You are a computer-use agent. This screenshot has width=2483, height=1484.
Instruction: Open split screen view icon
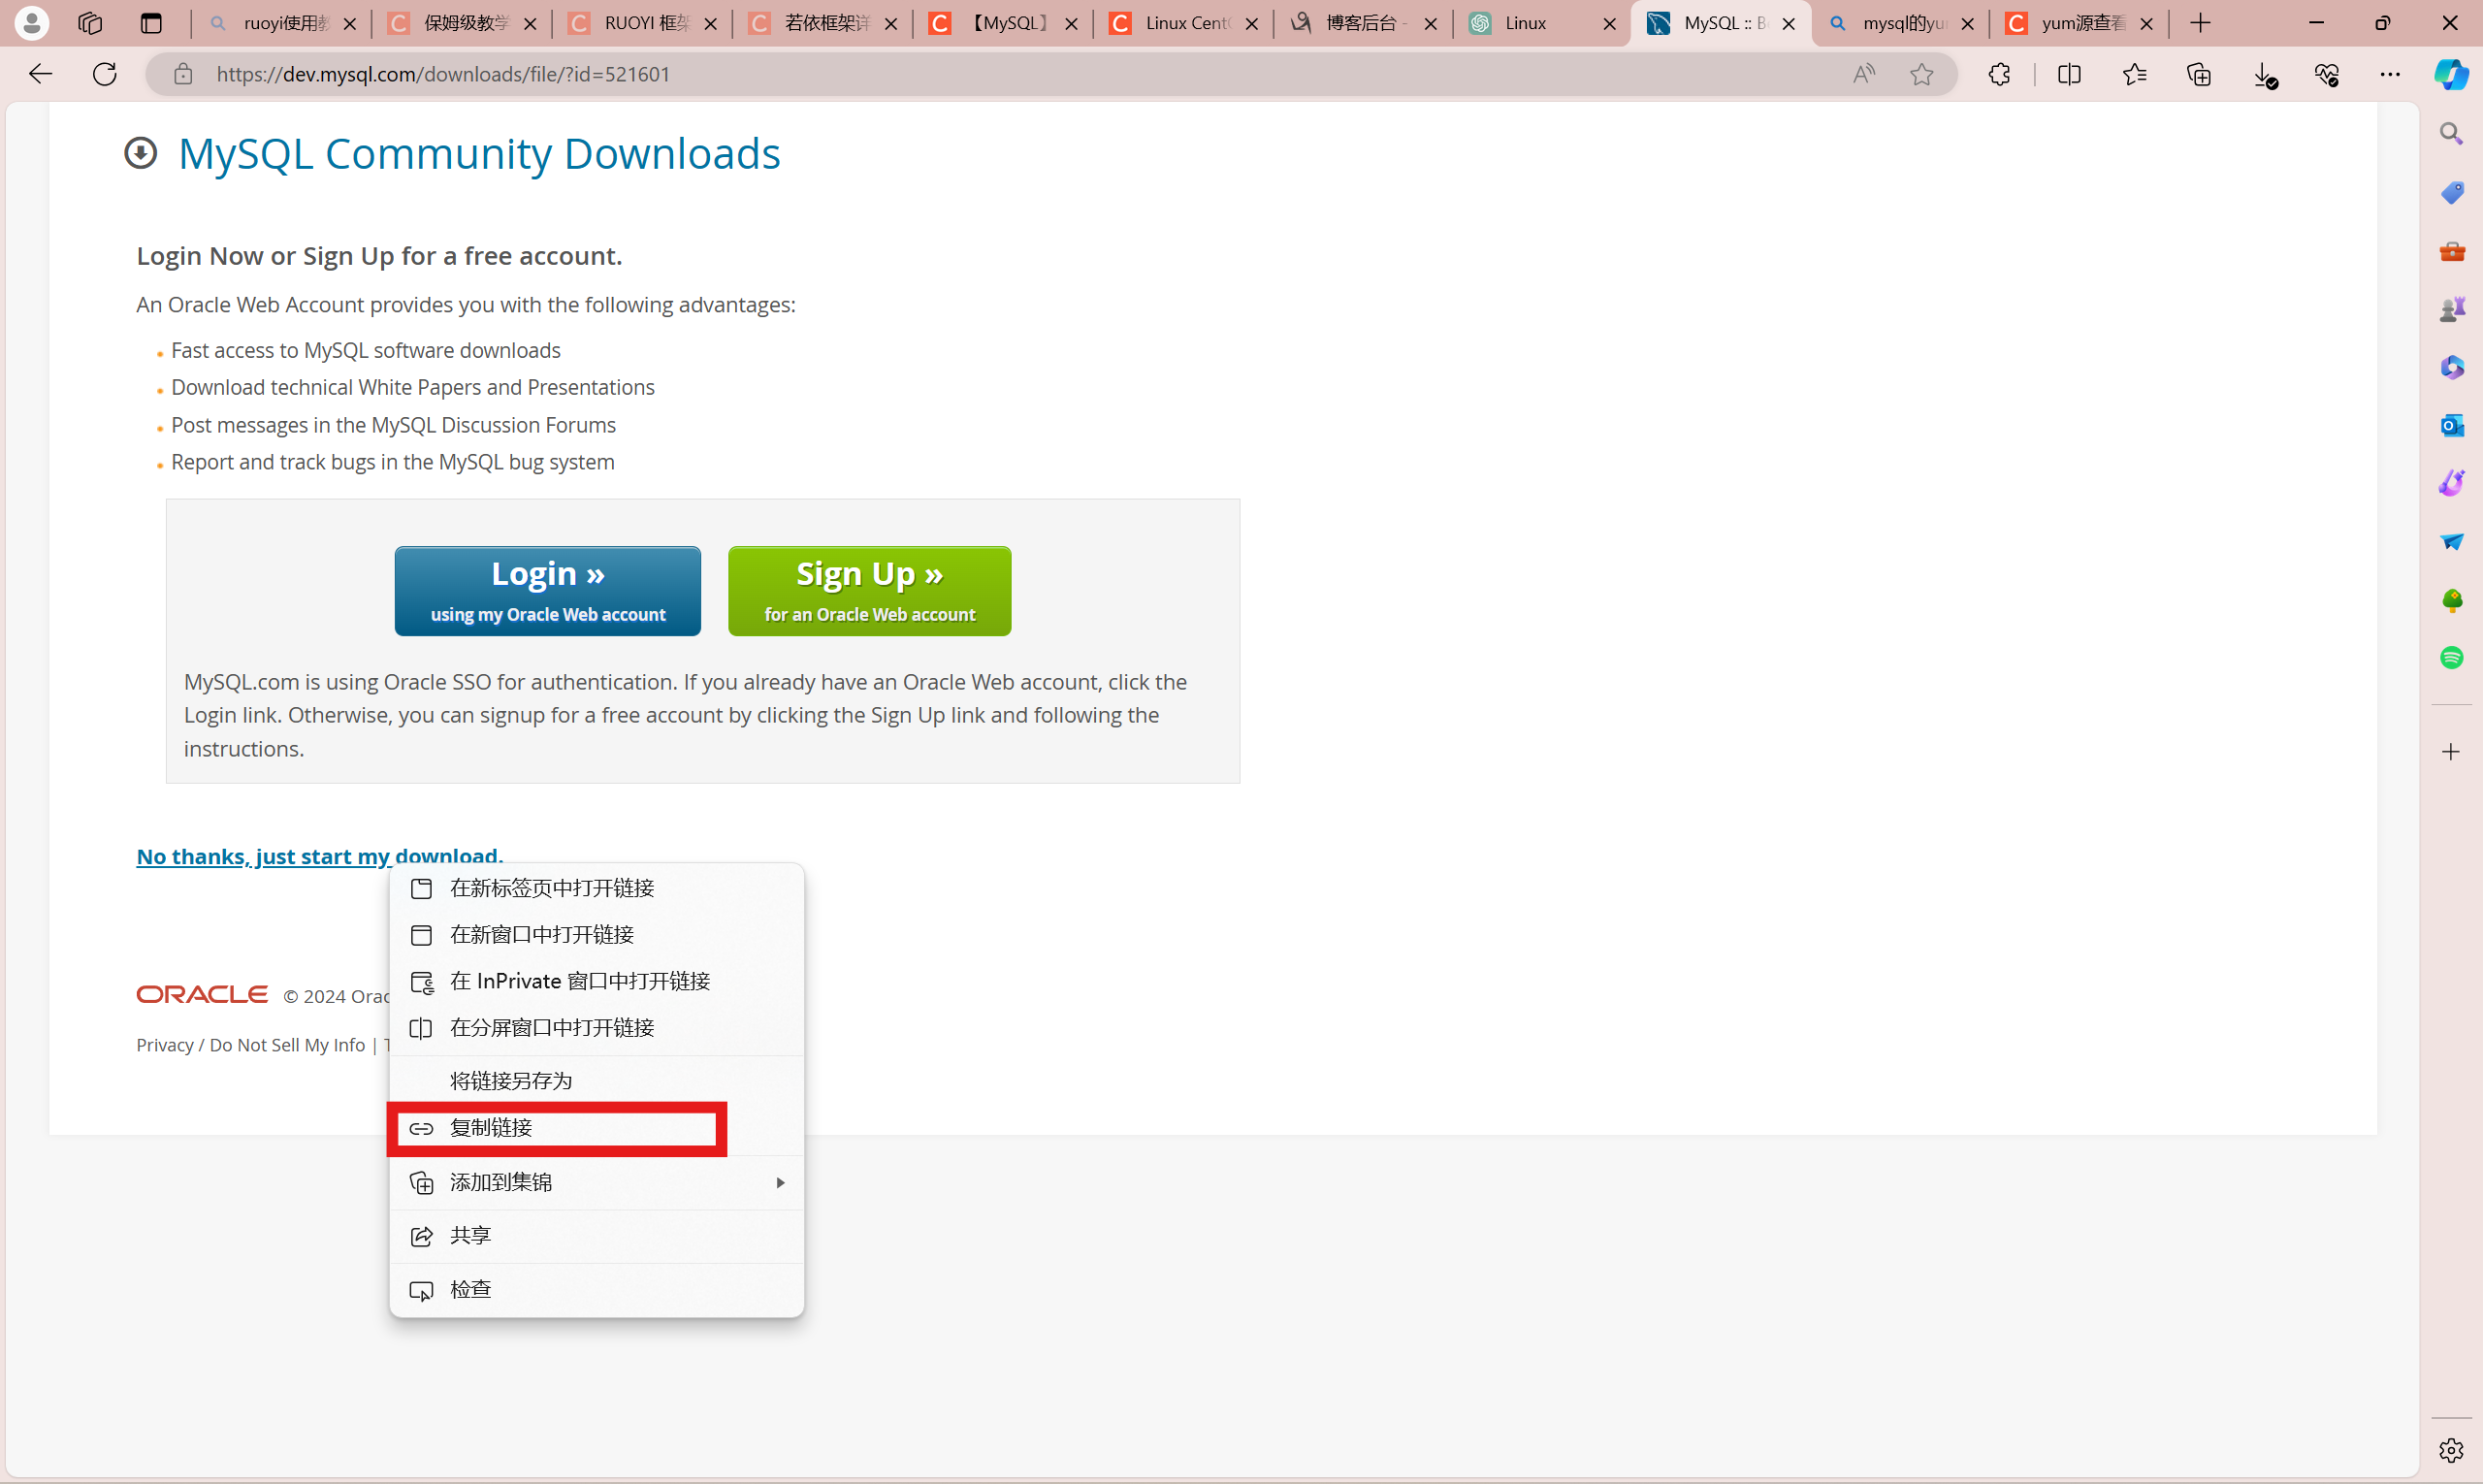(2069, 74)
